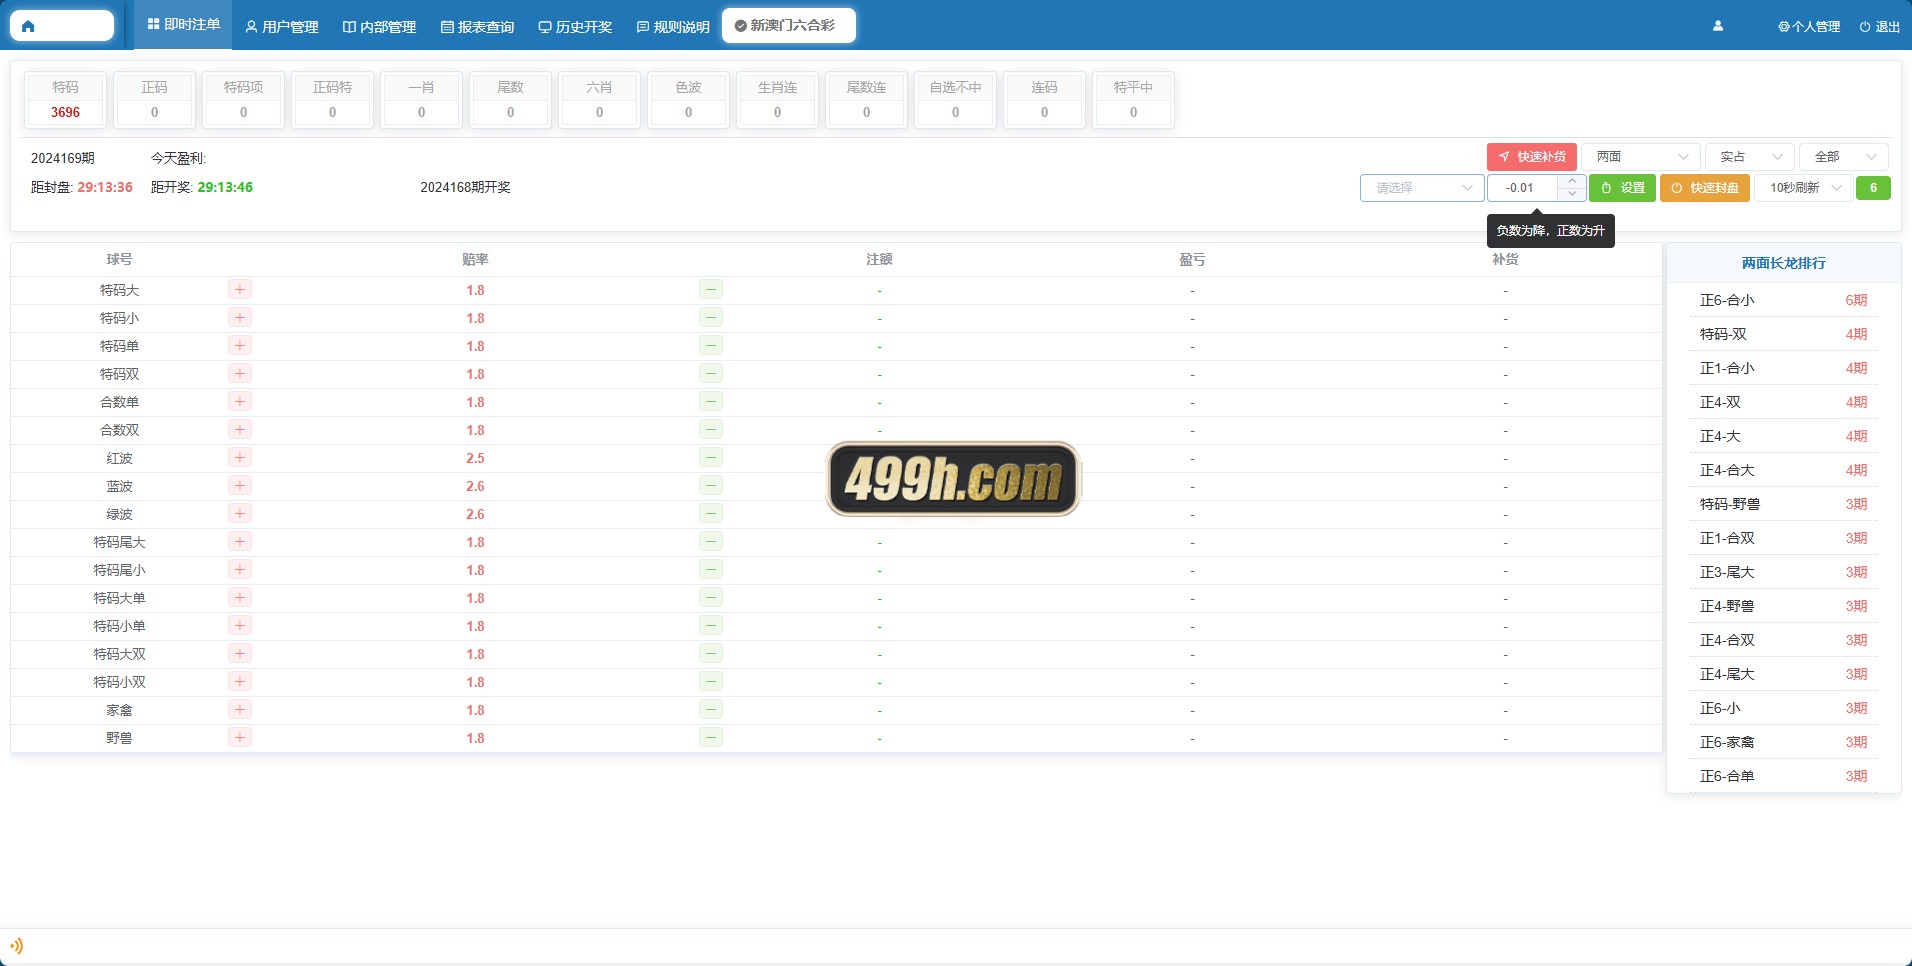Open the user profile icon
This screenshot has width=1912, height=966.
(x=1718, y=26)
